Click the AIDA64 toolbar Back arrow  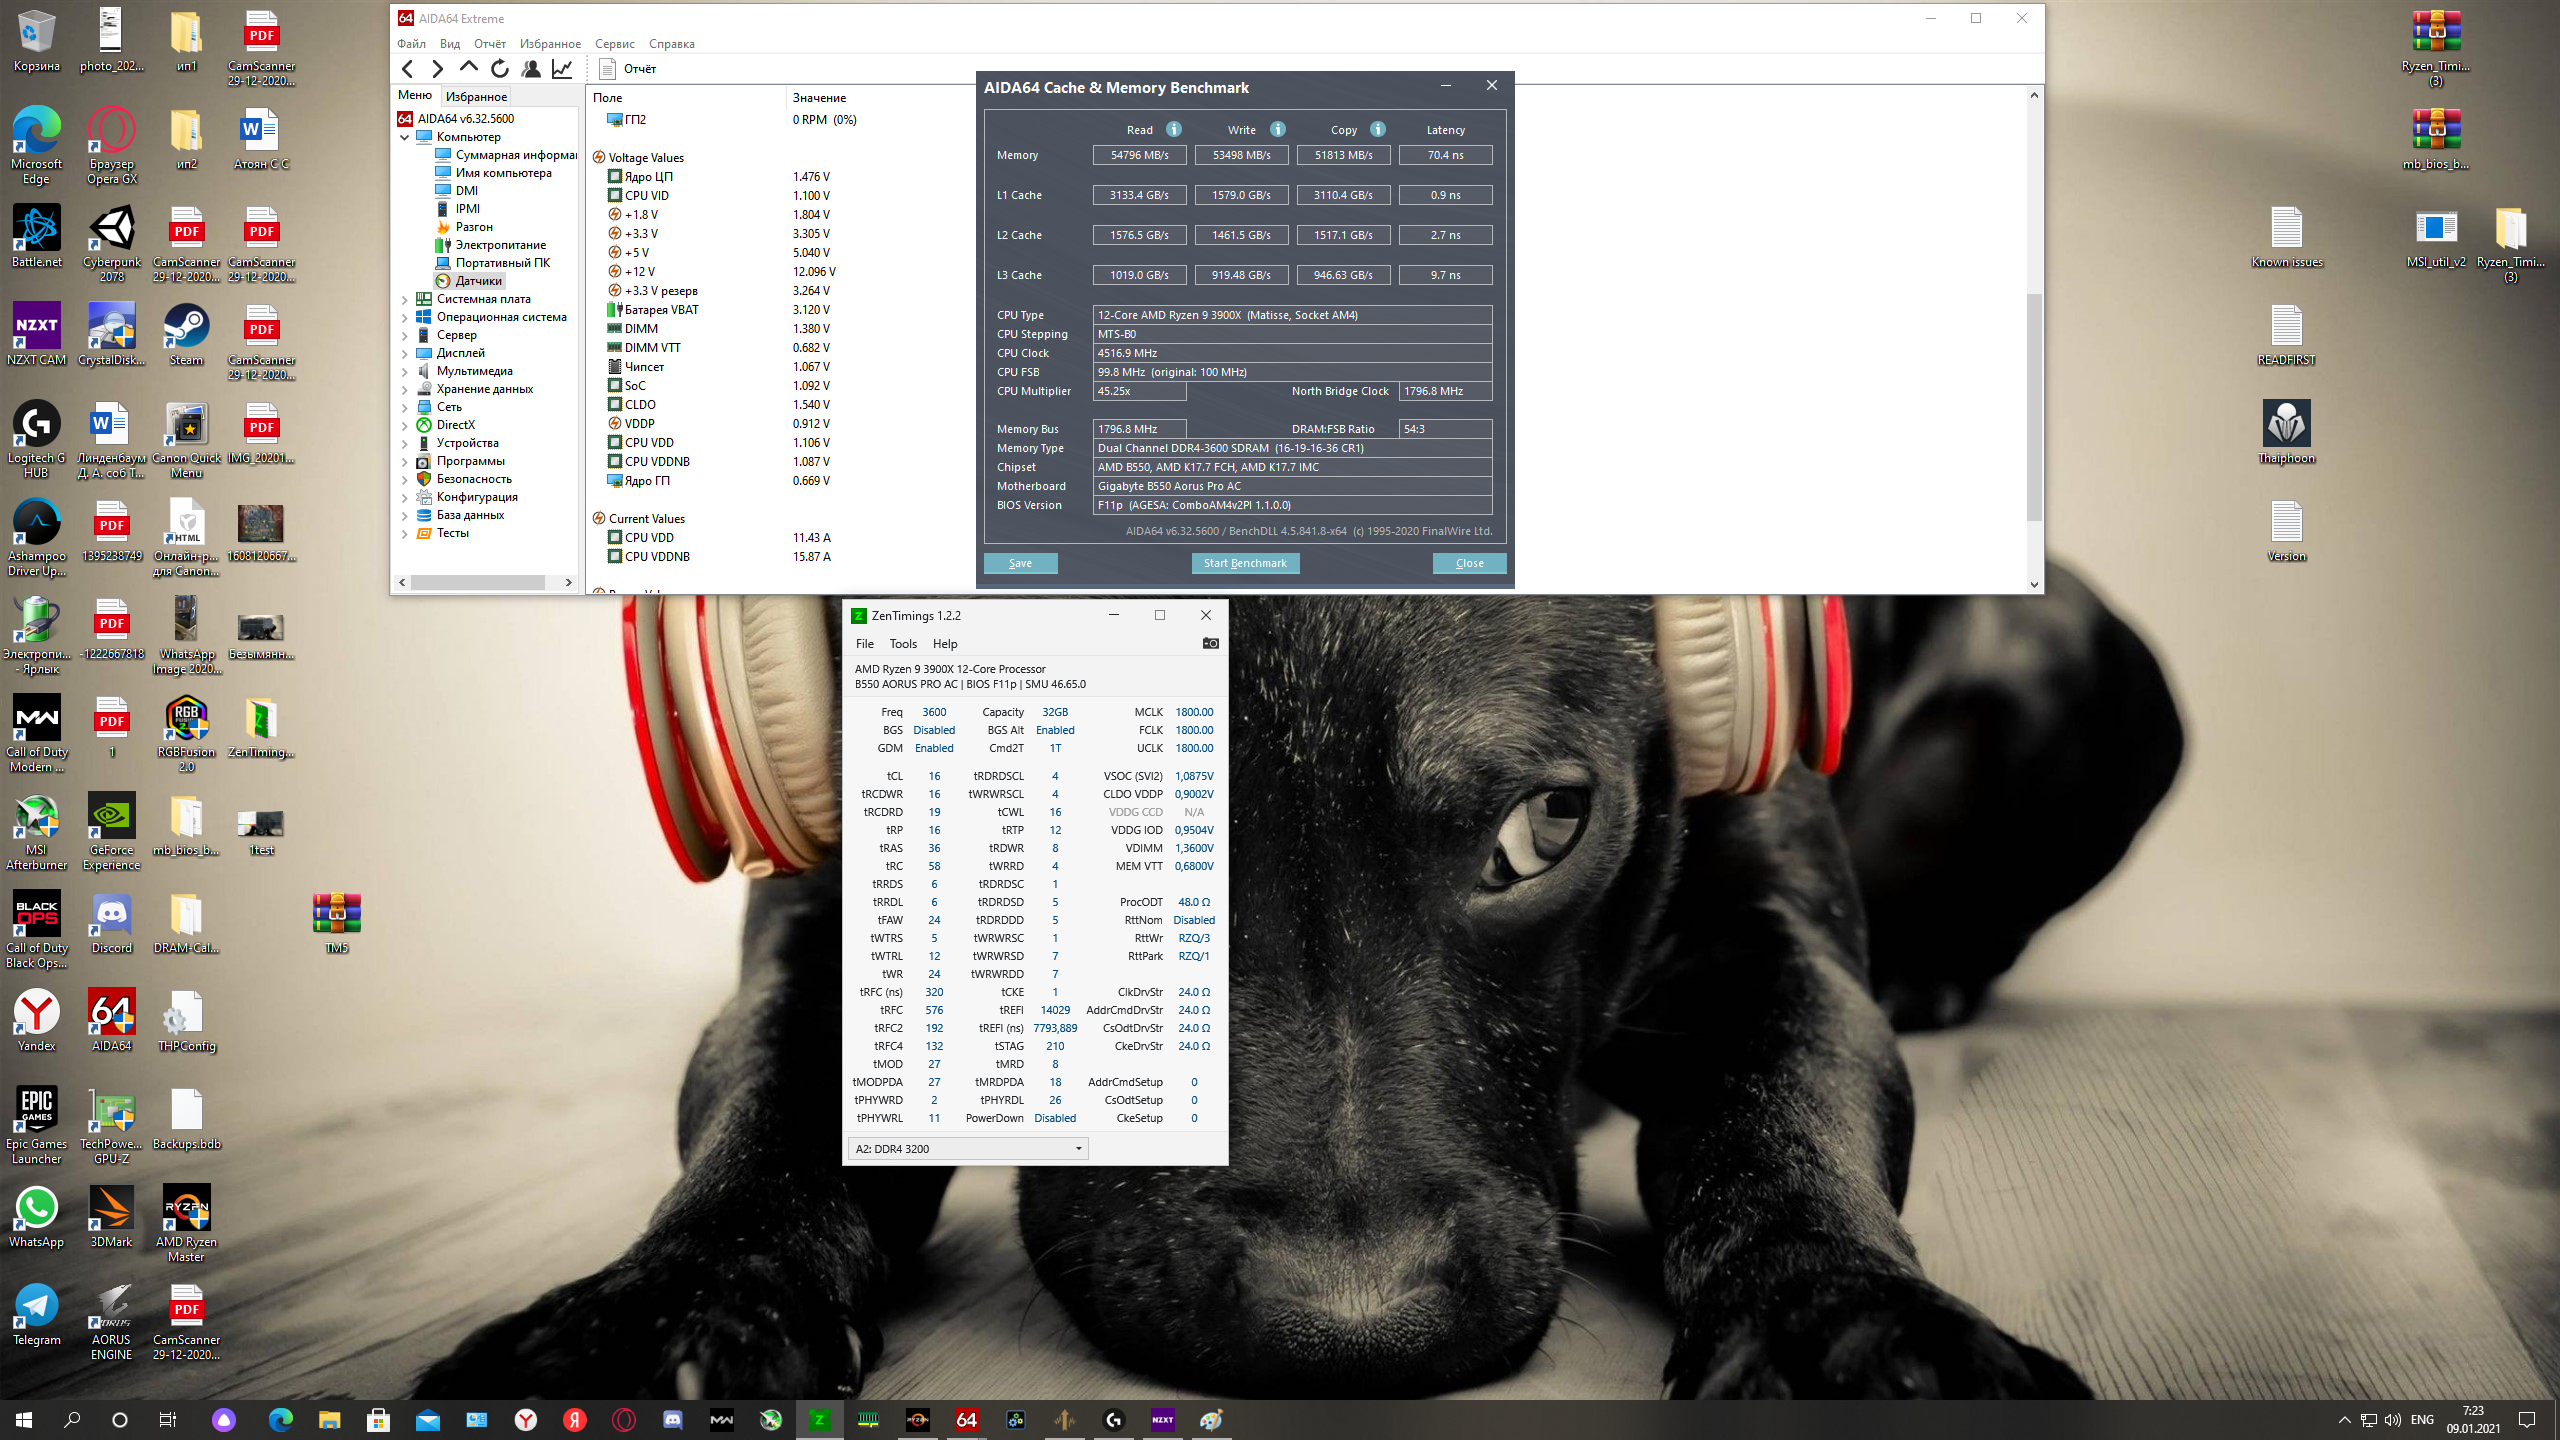[407, 69]
